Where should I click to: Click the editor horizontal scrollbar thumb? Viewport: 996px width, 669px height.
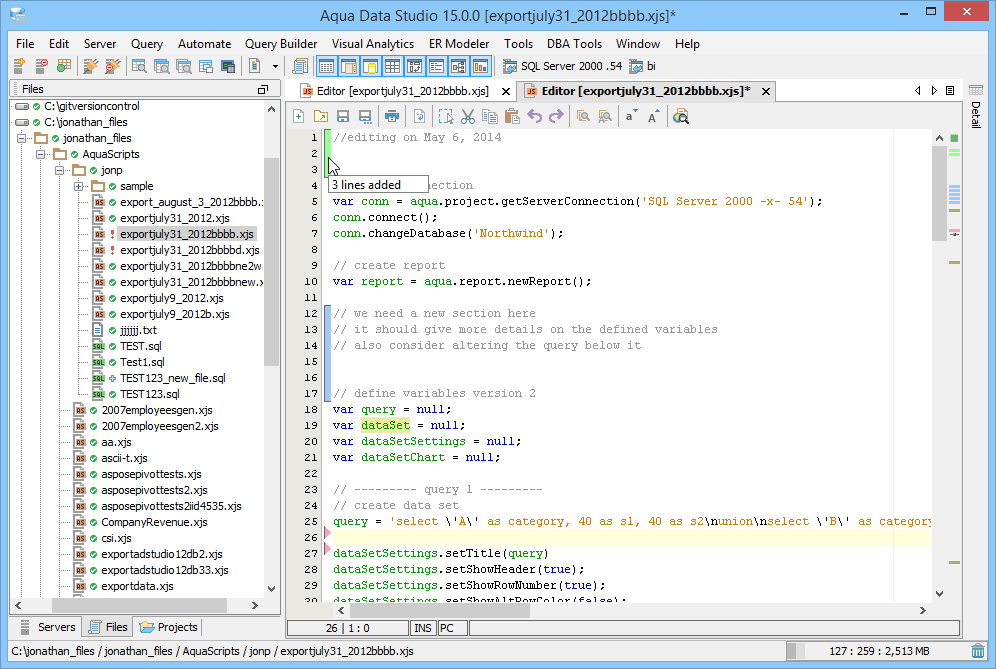440,610
